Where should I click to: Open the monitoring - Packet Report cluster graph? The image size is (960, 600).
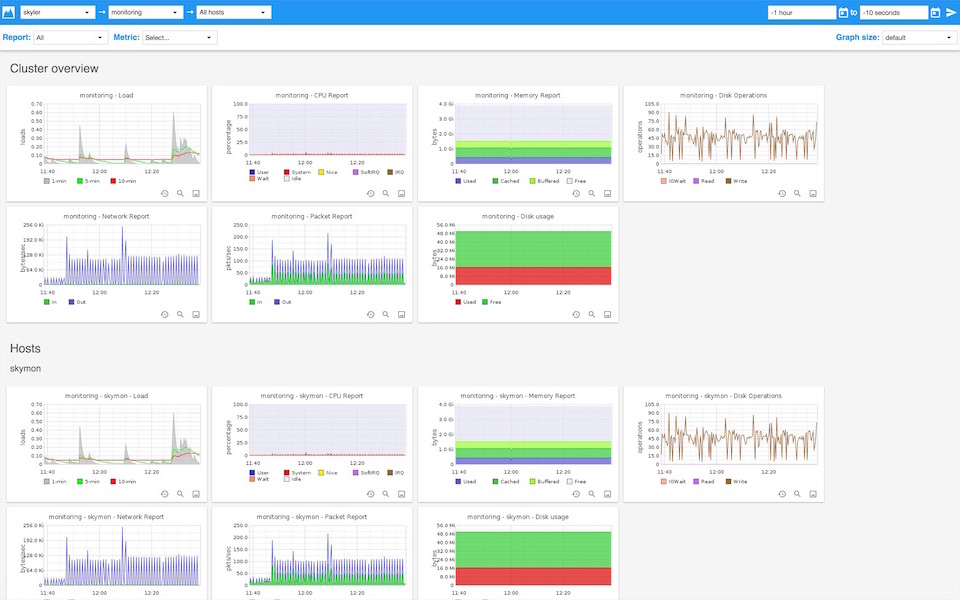click(313, 259)
